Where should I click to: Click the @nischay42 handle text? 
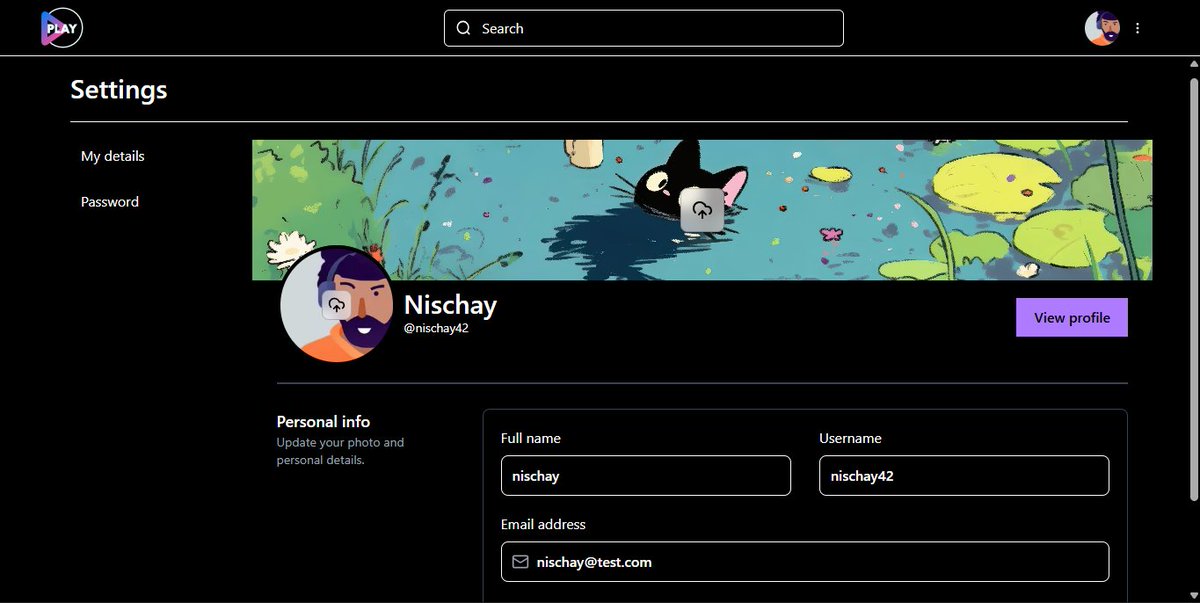[436, 328]
